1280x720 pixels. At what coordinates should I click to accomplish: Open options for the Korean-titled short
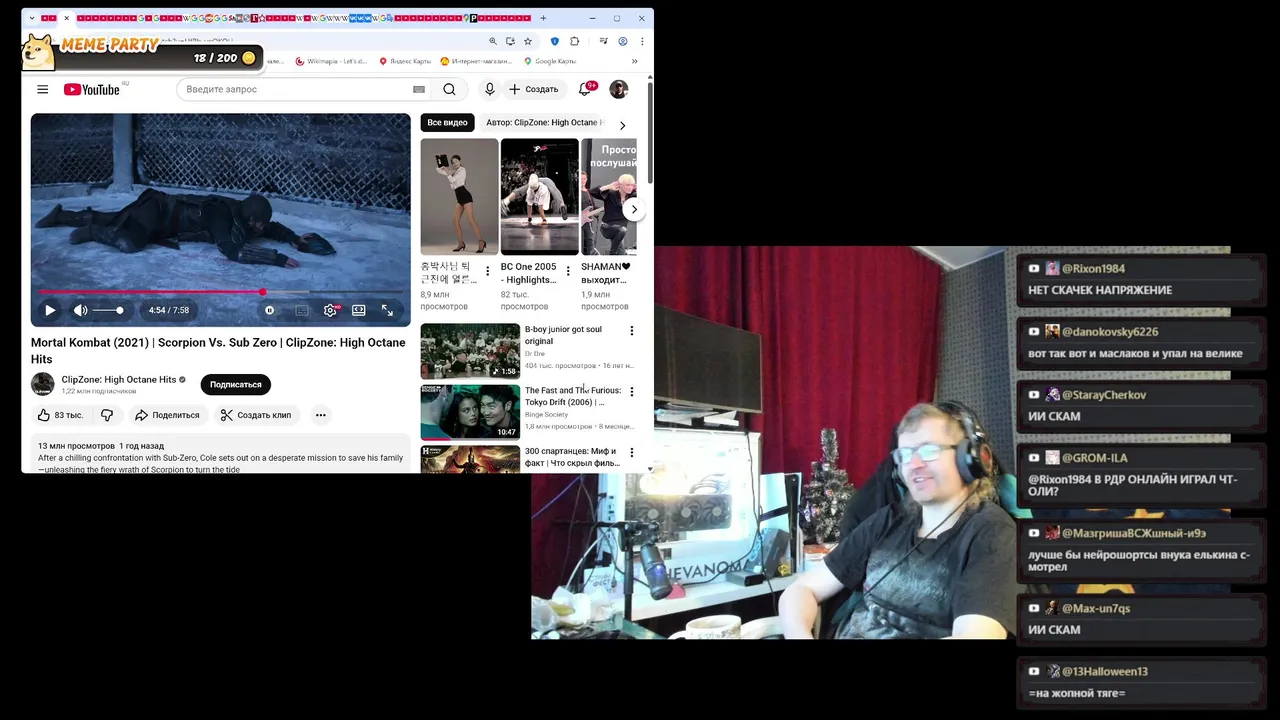(488, 271)
